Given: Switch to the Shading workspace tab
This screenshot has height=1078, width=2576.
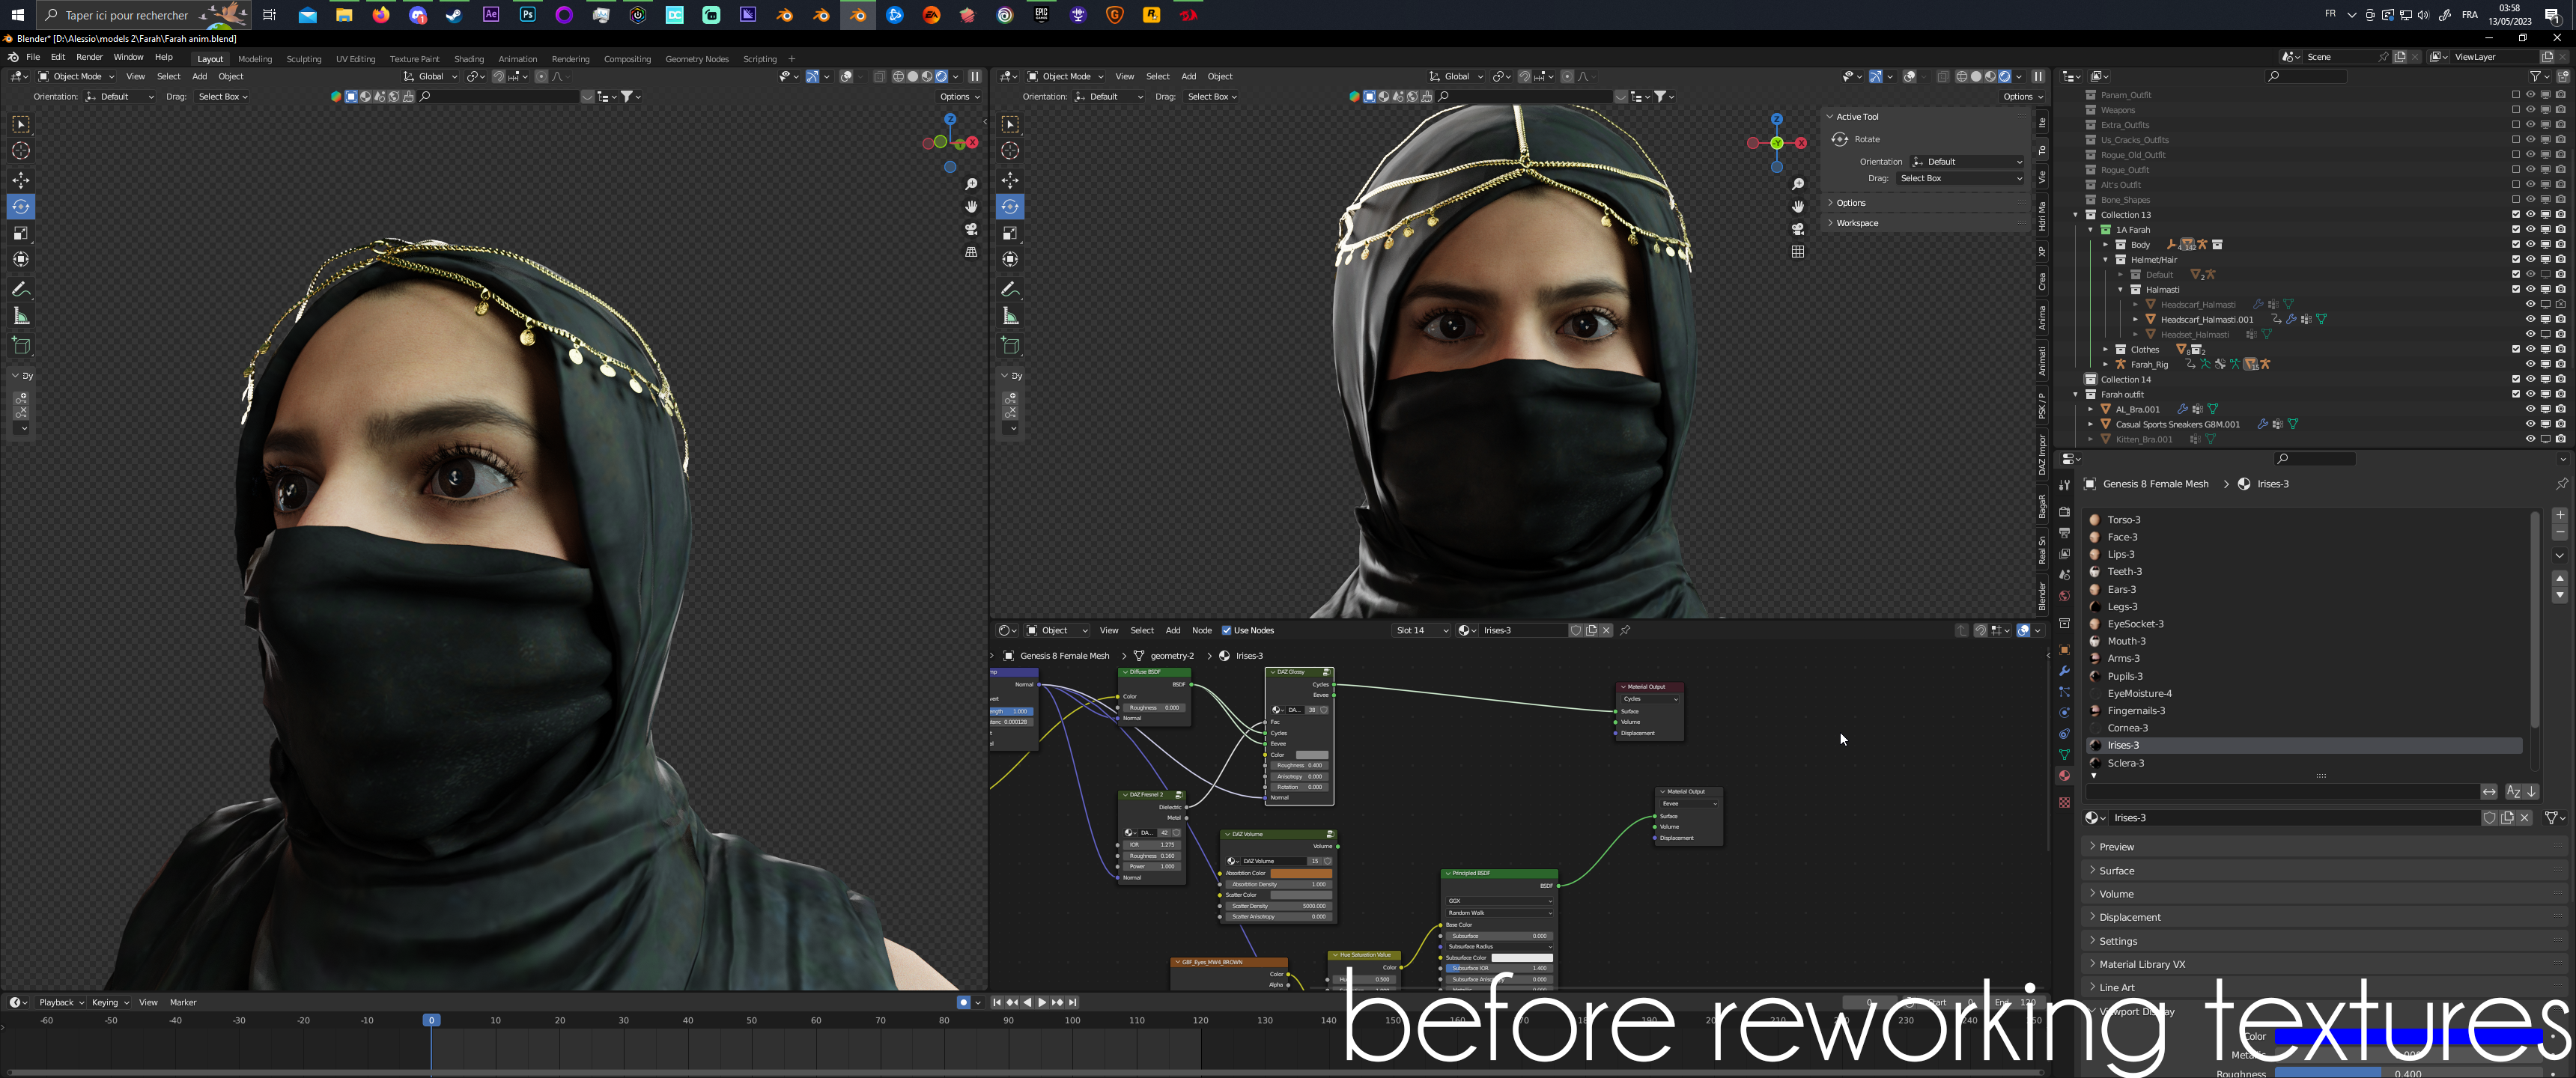Looking at the screenshot, I should [468, 59].
